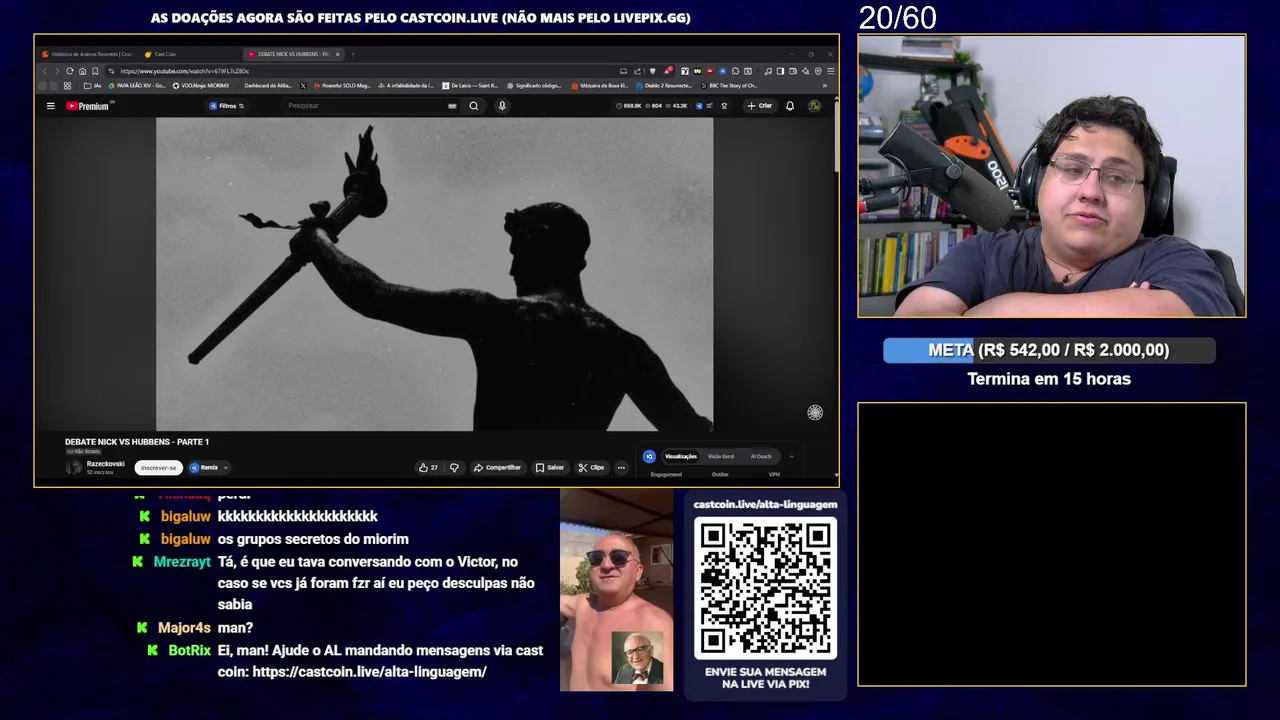Click the castcoin QR code image

click(x=765, y=588)
